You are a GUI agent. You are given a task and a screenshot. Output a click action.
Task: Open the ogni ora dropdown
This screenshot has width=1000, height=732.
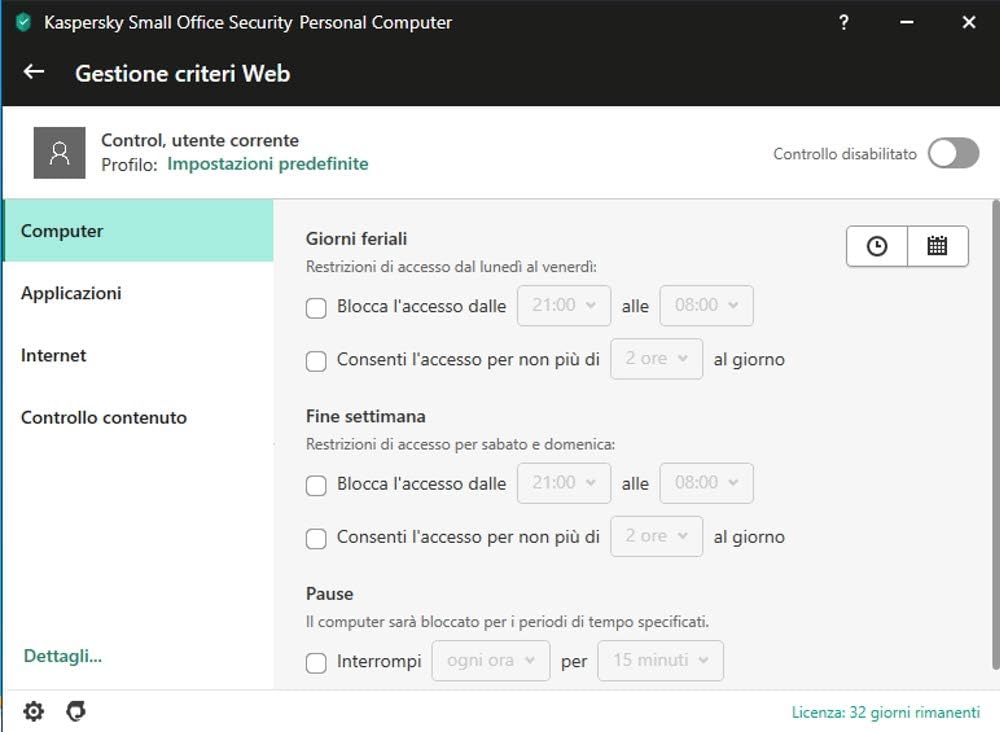(x=490, y=661)
